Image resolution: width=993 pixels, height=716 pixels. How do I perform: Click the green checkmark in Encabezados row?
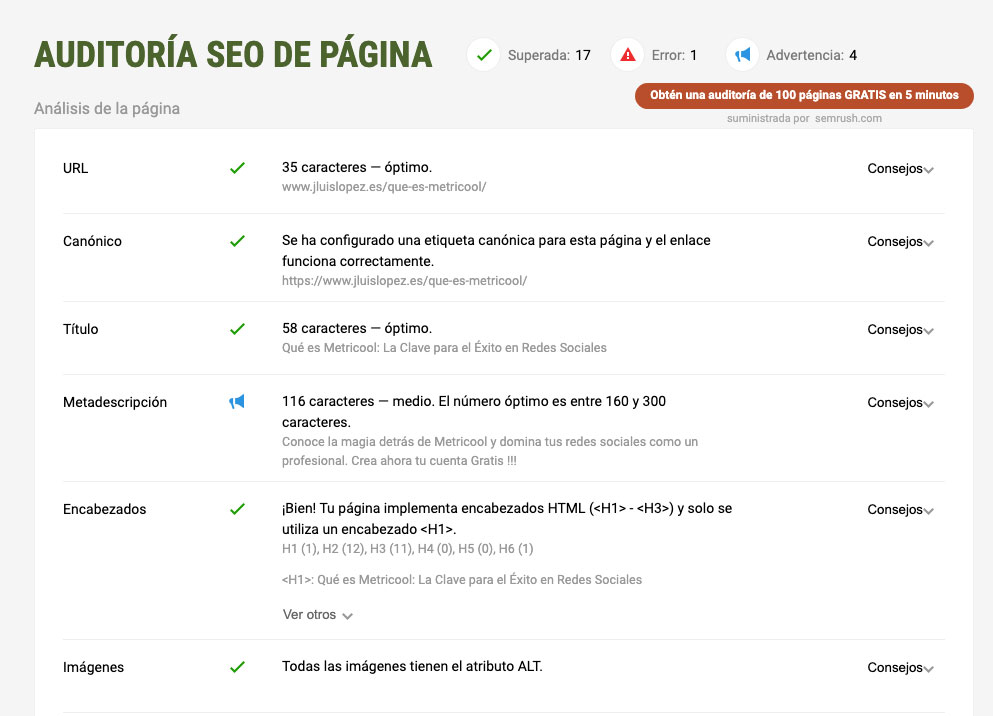point(237,509)
